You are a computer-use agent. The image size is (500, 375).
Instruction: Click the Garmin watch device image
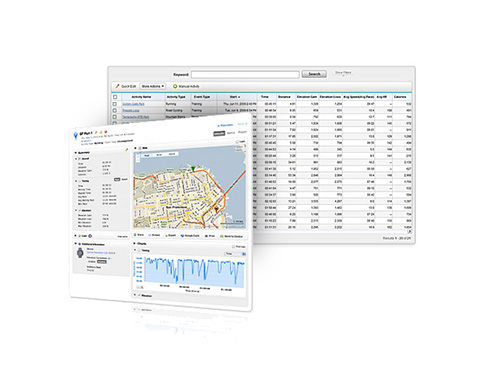tap(80, 253)
